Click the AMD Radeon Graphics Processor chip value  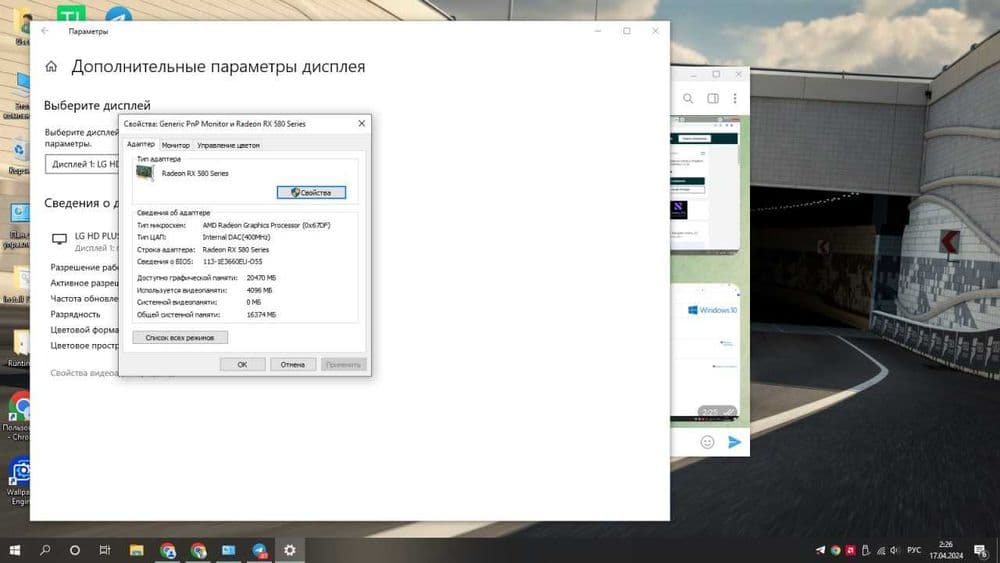click(x=266, y=225)
